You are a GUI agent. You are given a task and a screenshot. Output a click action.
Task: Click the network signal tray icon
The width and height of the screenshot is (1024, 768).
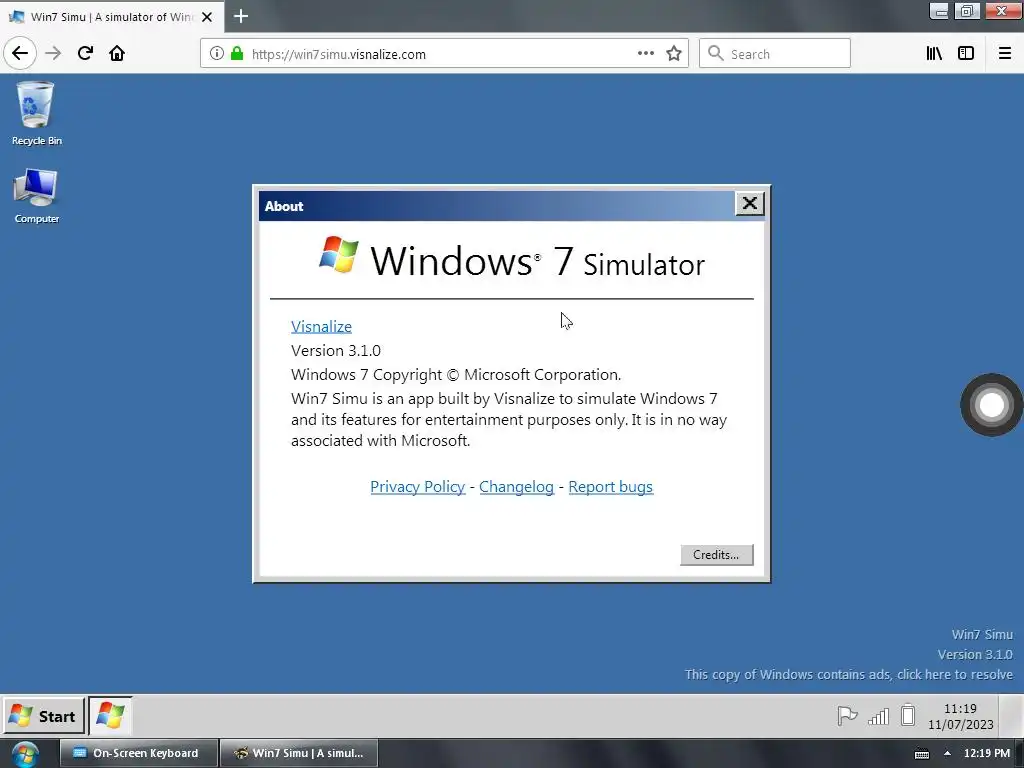point(878,716)
